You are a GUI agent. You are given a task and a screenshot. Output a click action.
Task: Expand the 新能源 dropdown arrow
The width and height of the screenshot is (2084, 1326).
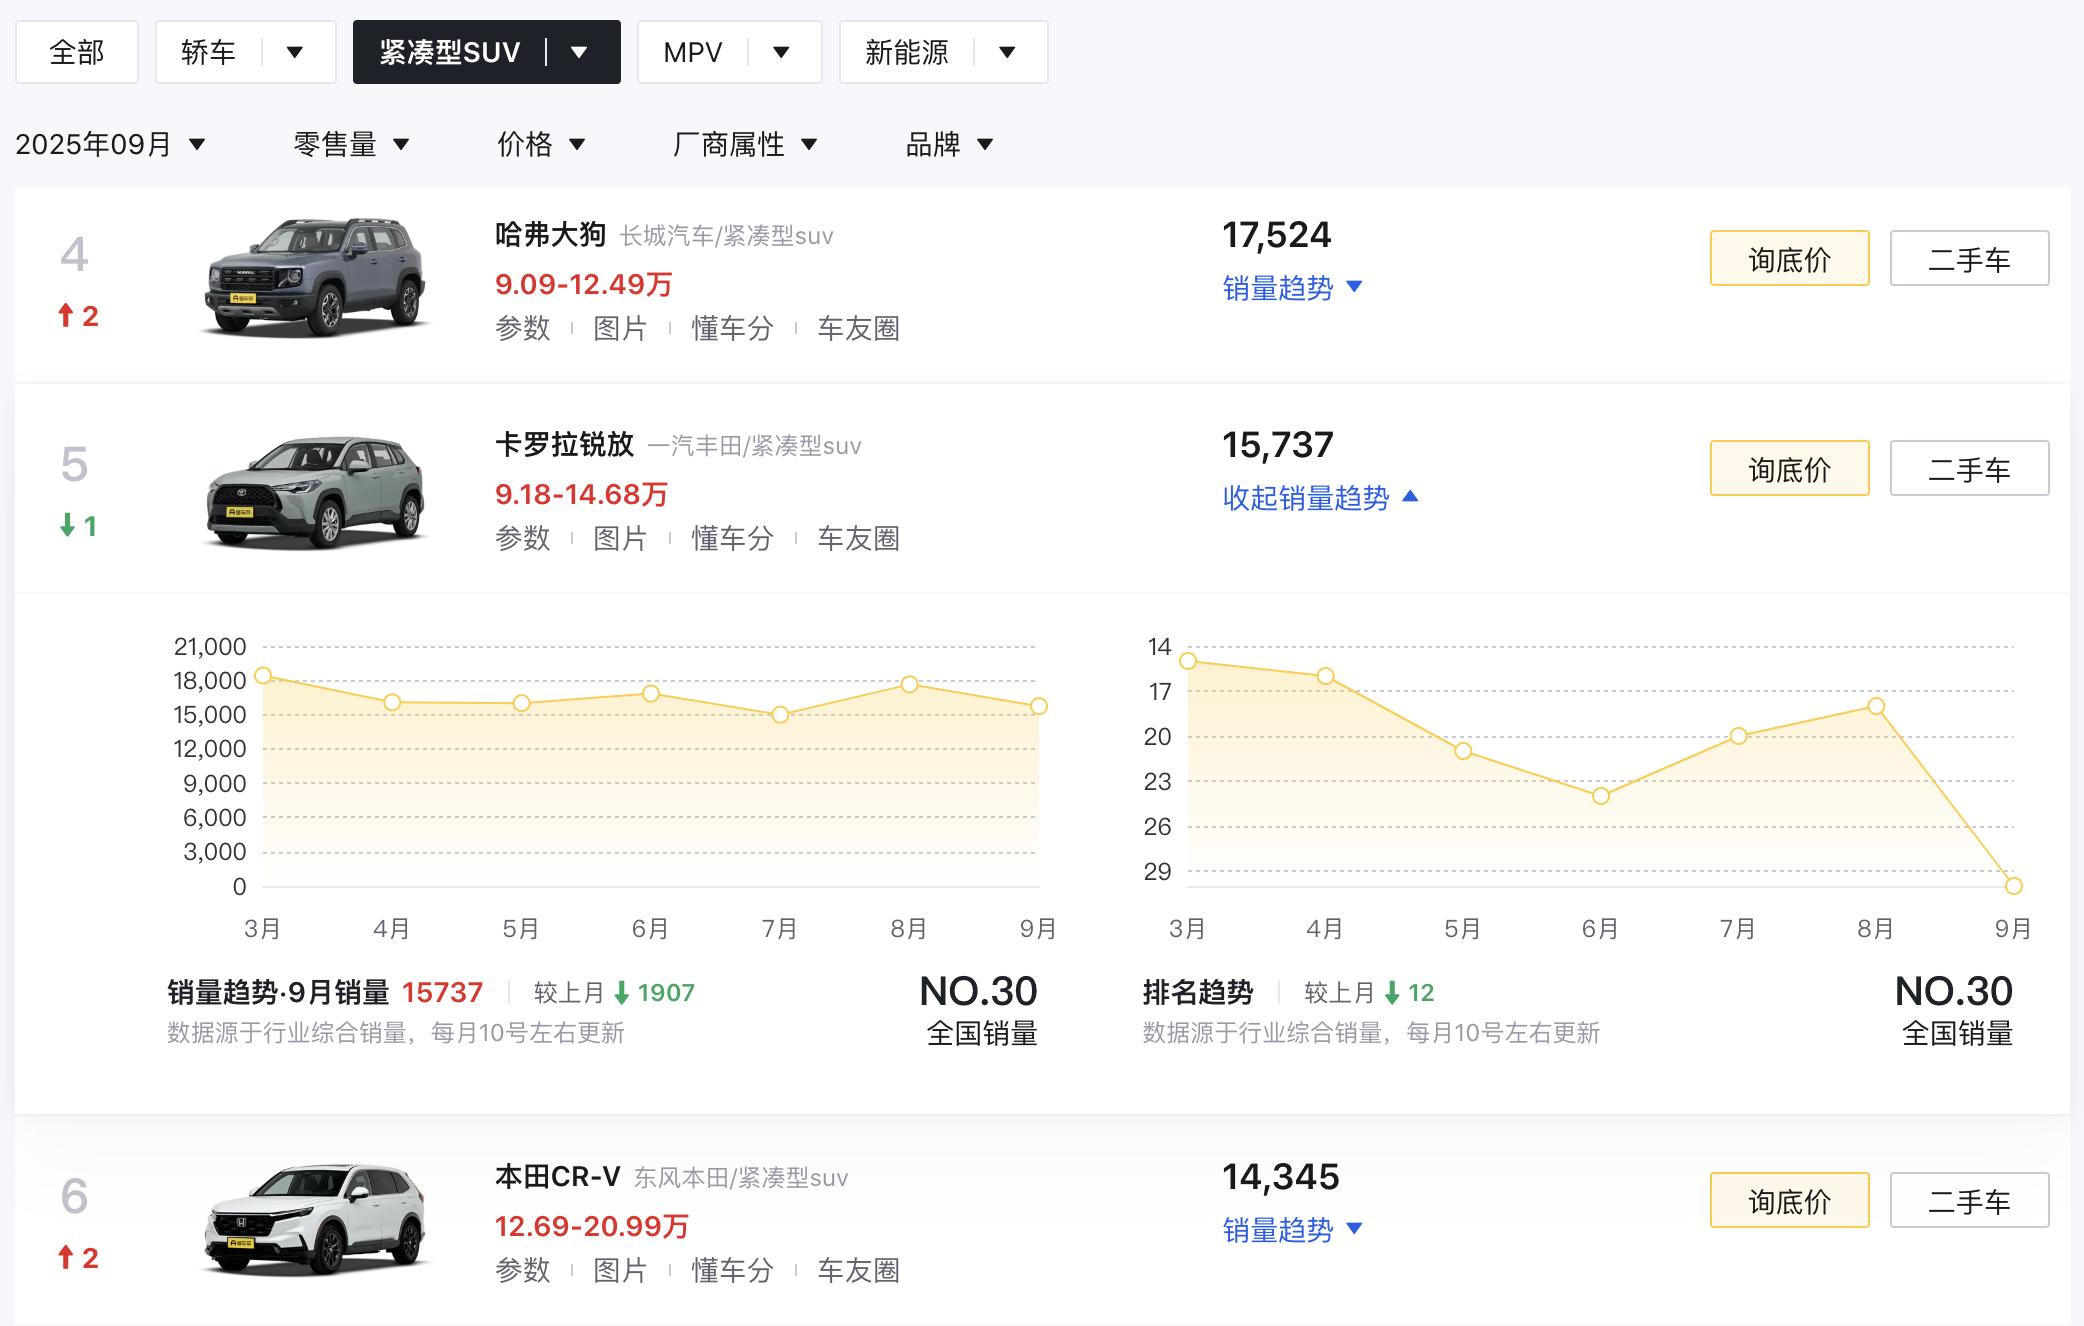coord(1007,52)
